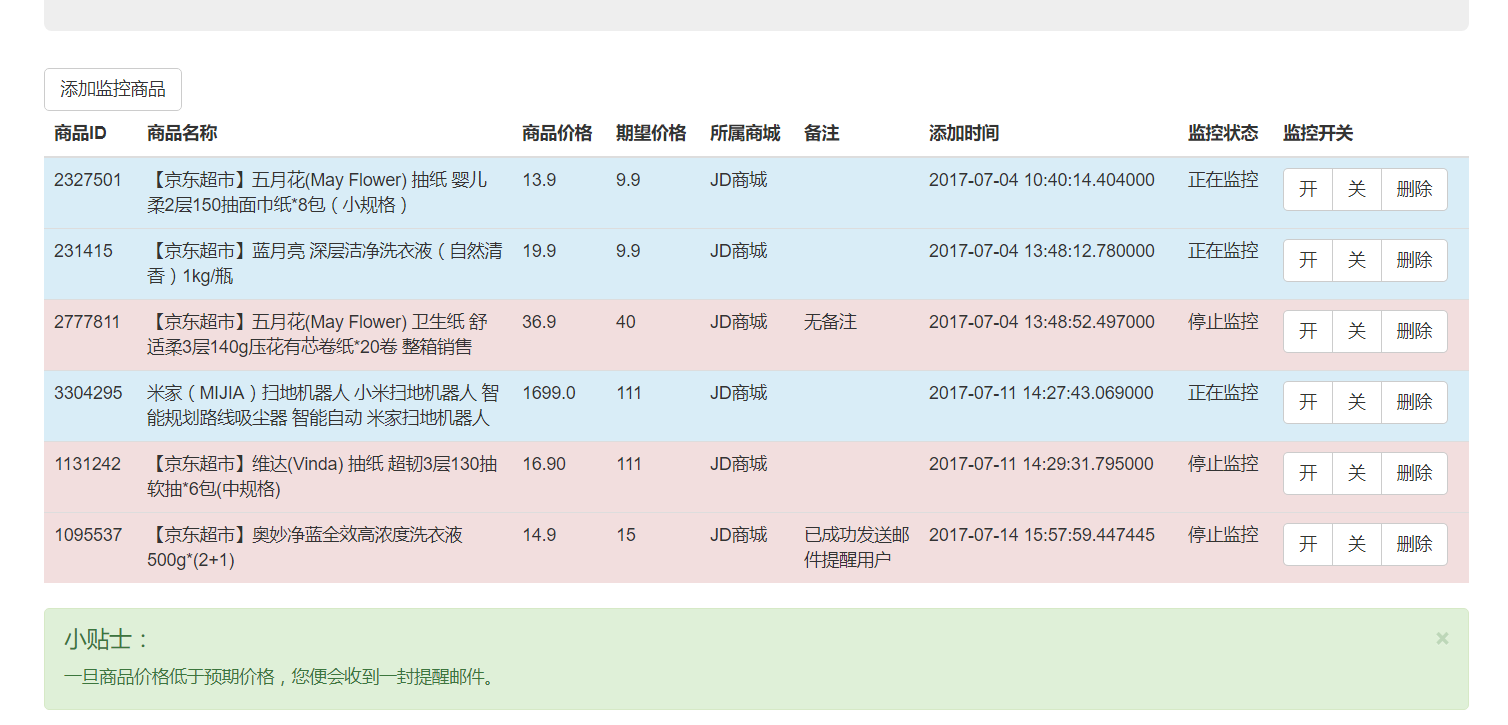Turn off monitoring for product 3304295
Image resolution: width=1508 pixels, height=725 pixels.
[1357, 402]
